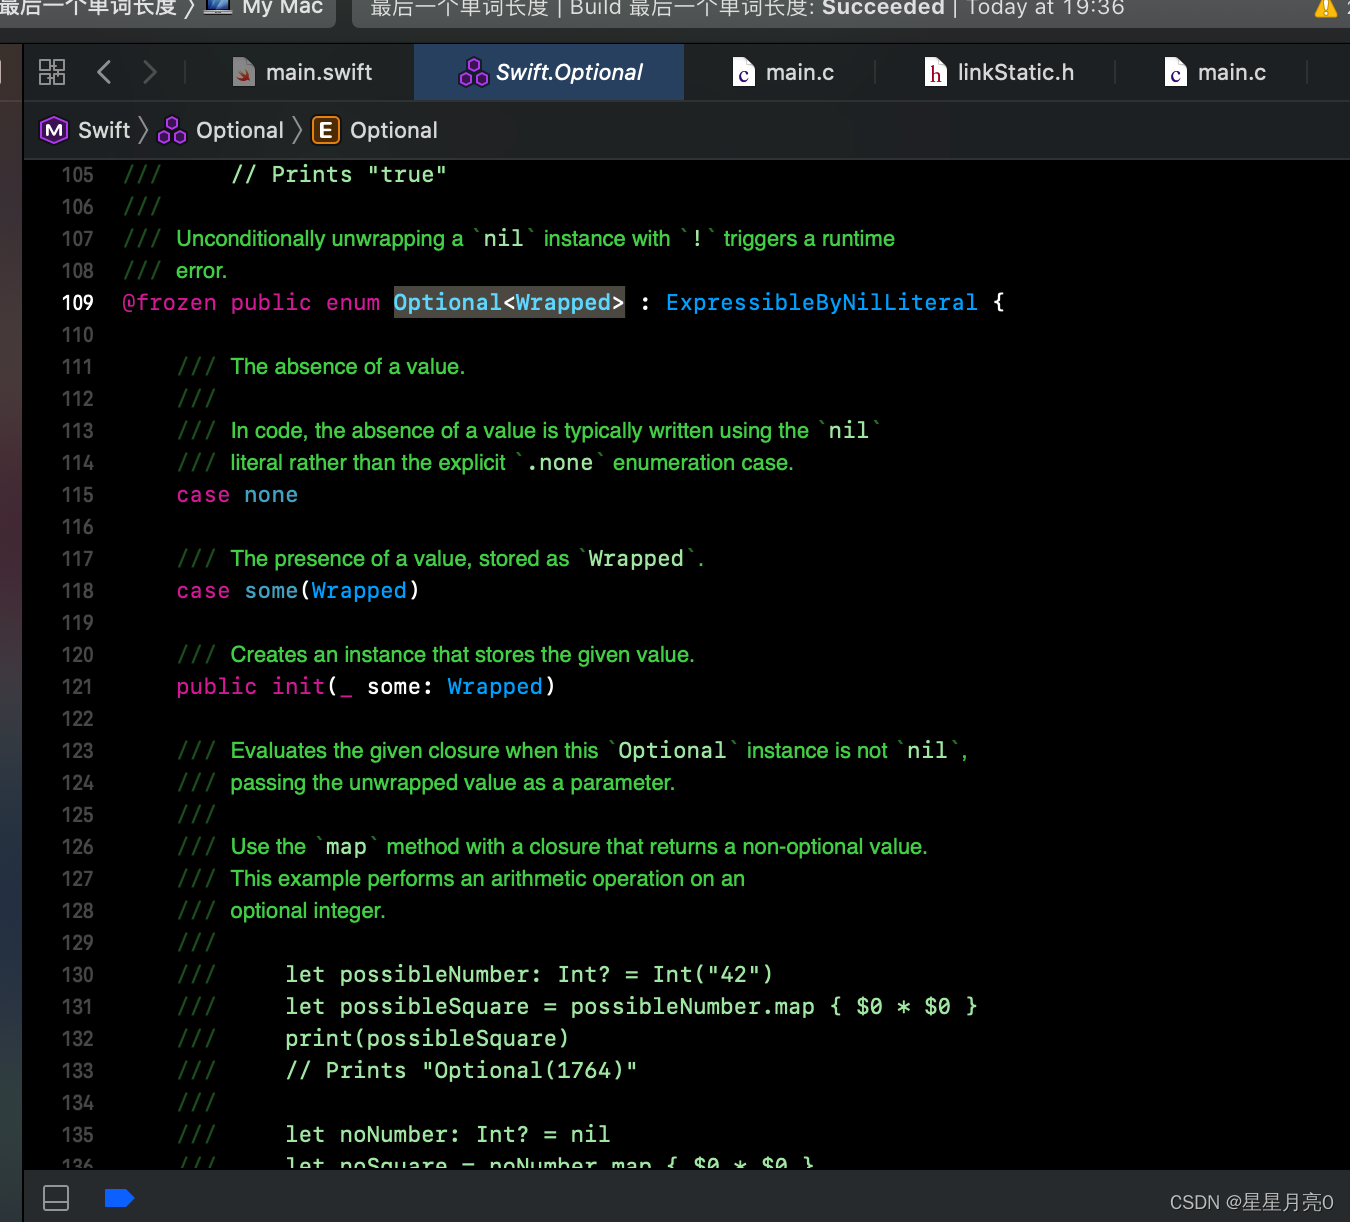
Task: Click the @frozen attribute
Action: point(169,303)
